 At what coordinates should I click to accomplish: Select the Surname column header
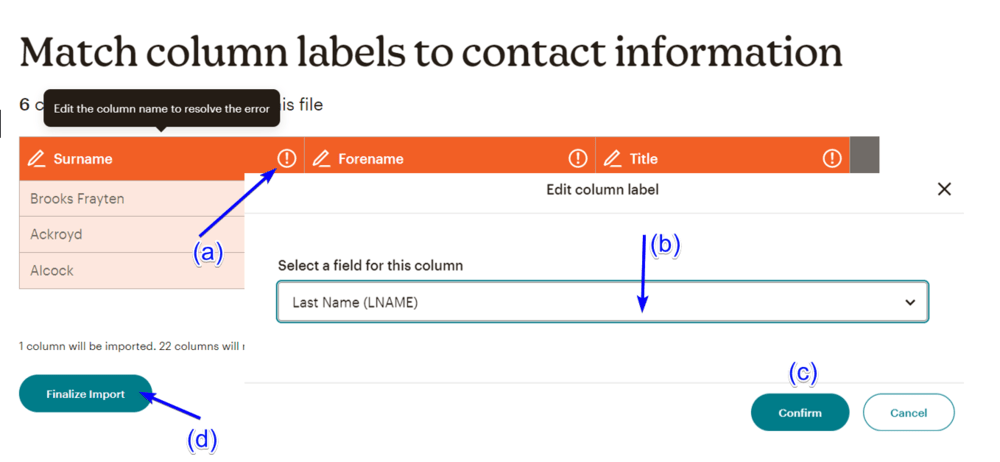[x=83, y=159]
